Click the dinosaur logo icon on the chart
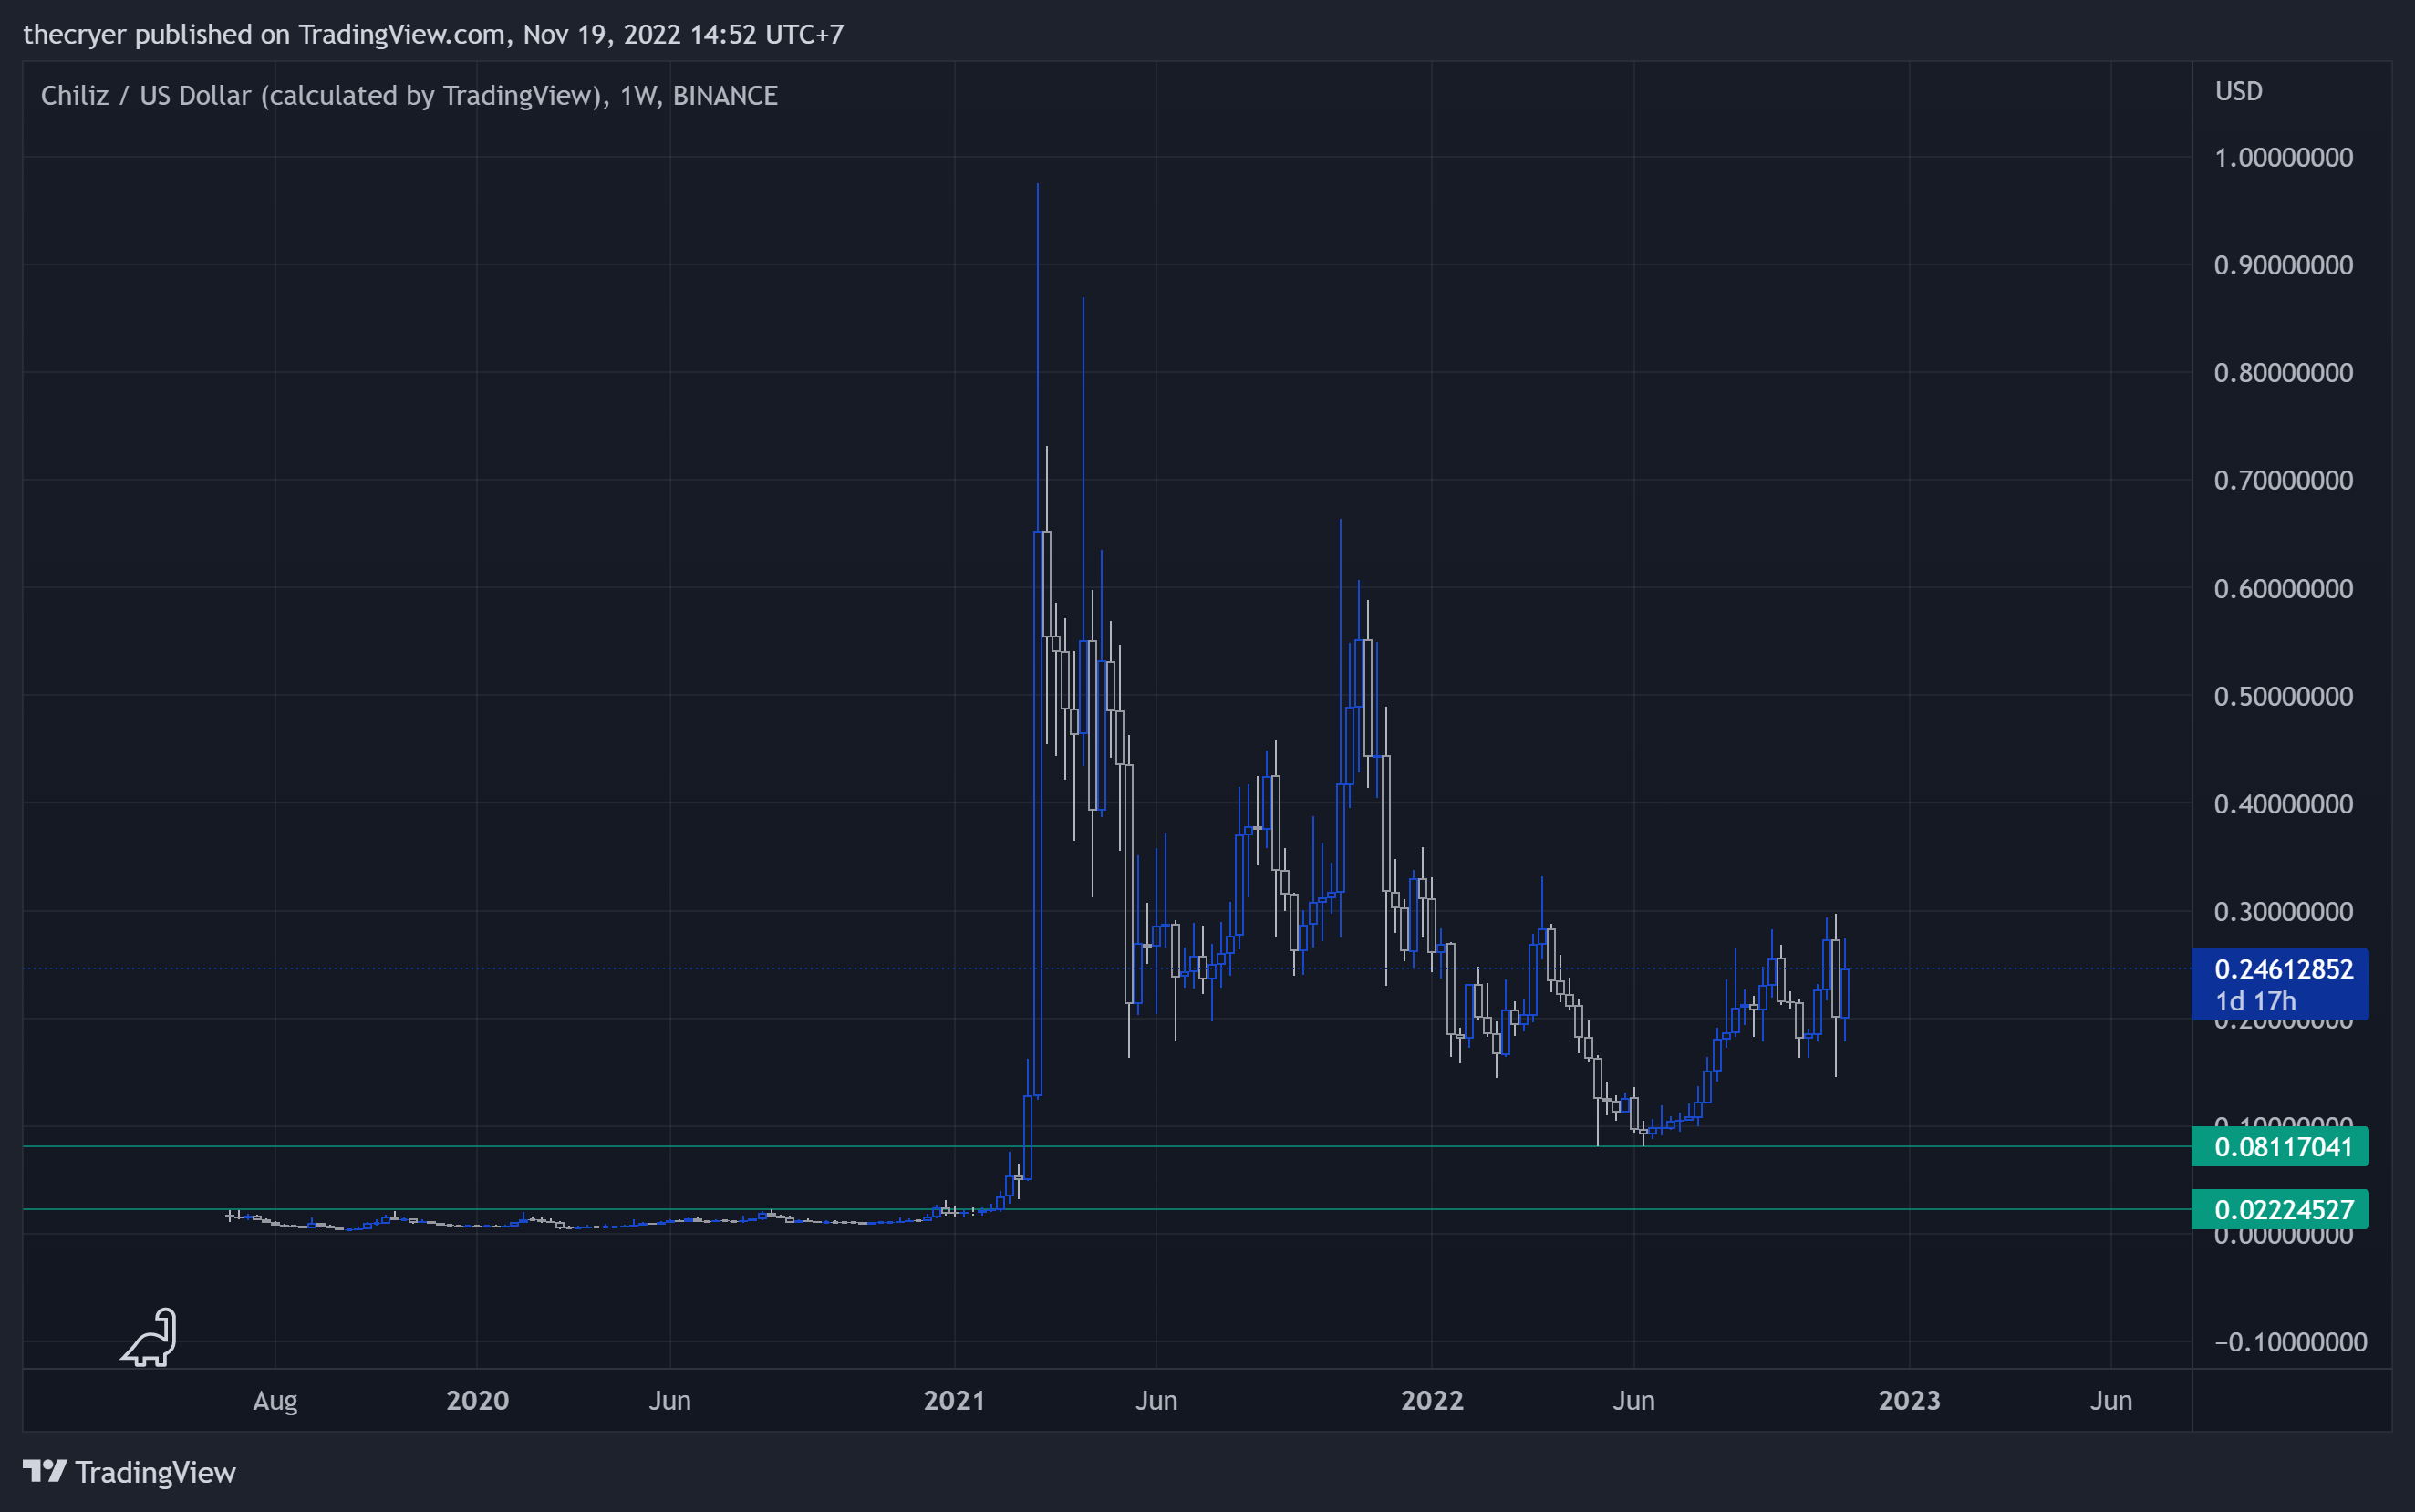Image resolution: width=2415 pixels, height=1512 pixels. tap(149, 1337)
